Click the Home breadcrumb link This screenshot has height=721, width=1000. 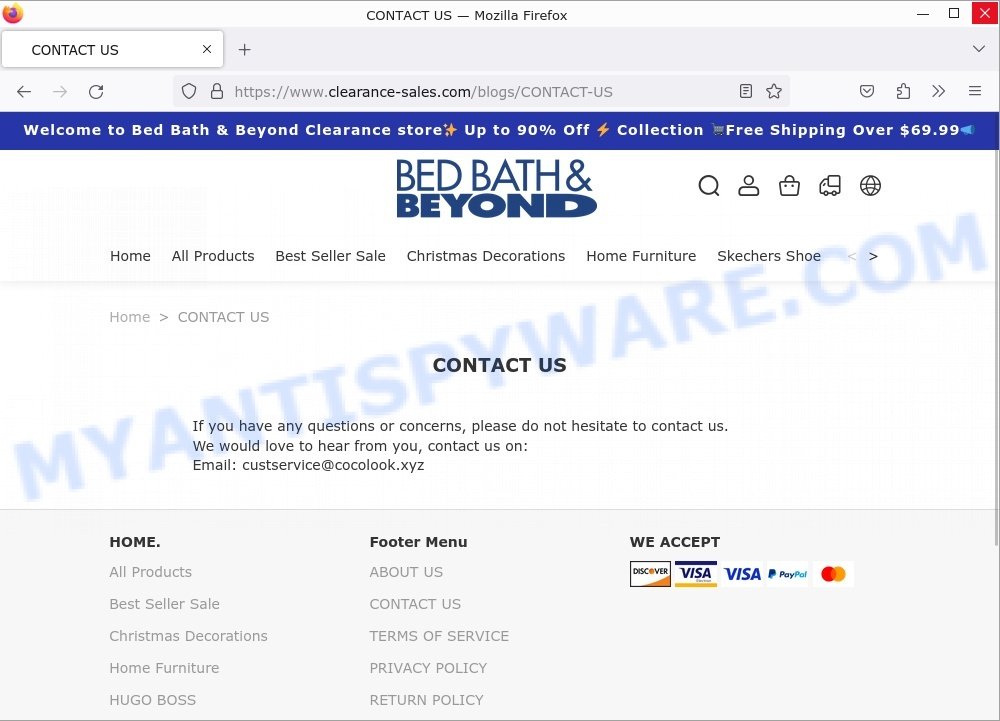pyautogui.click(x=129, y=317)
